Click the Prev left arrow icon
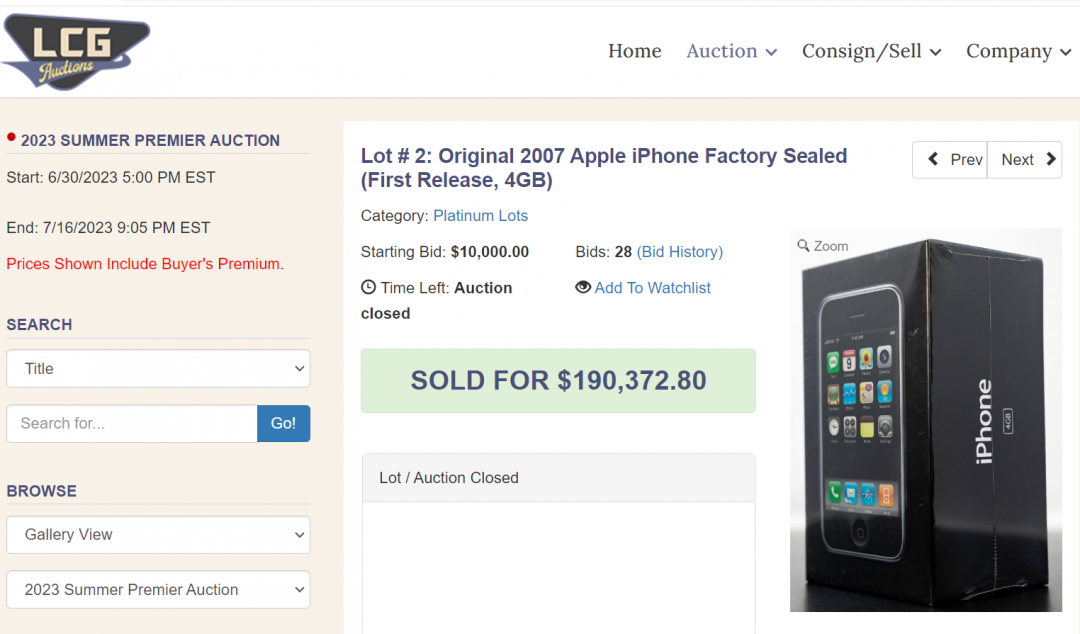 tap(934, 159)
